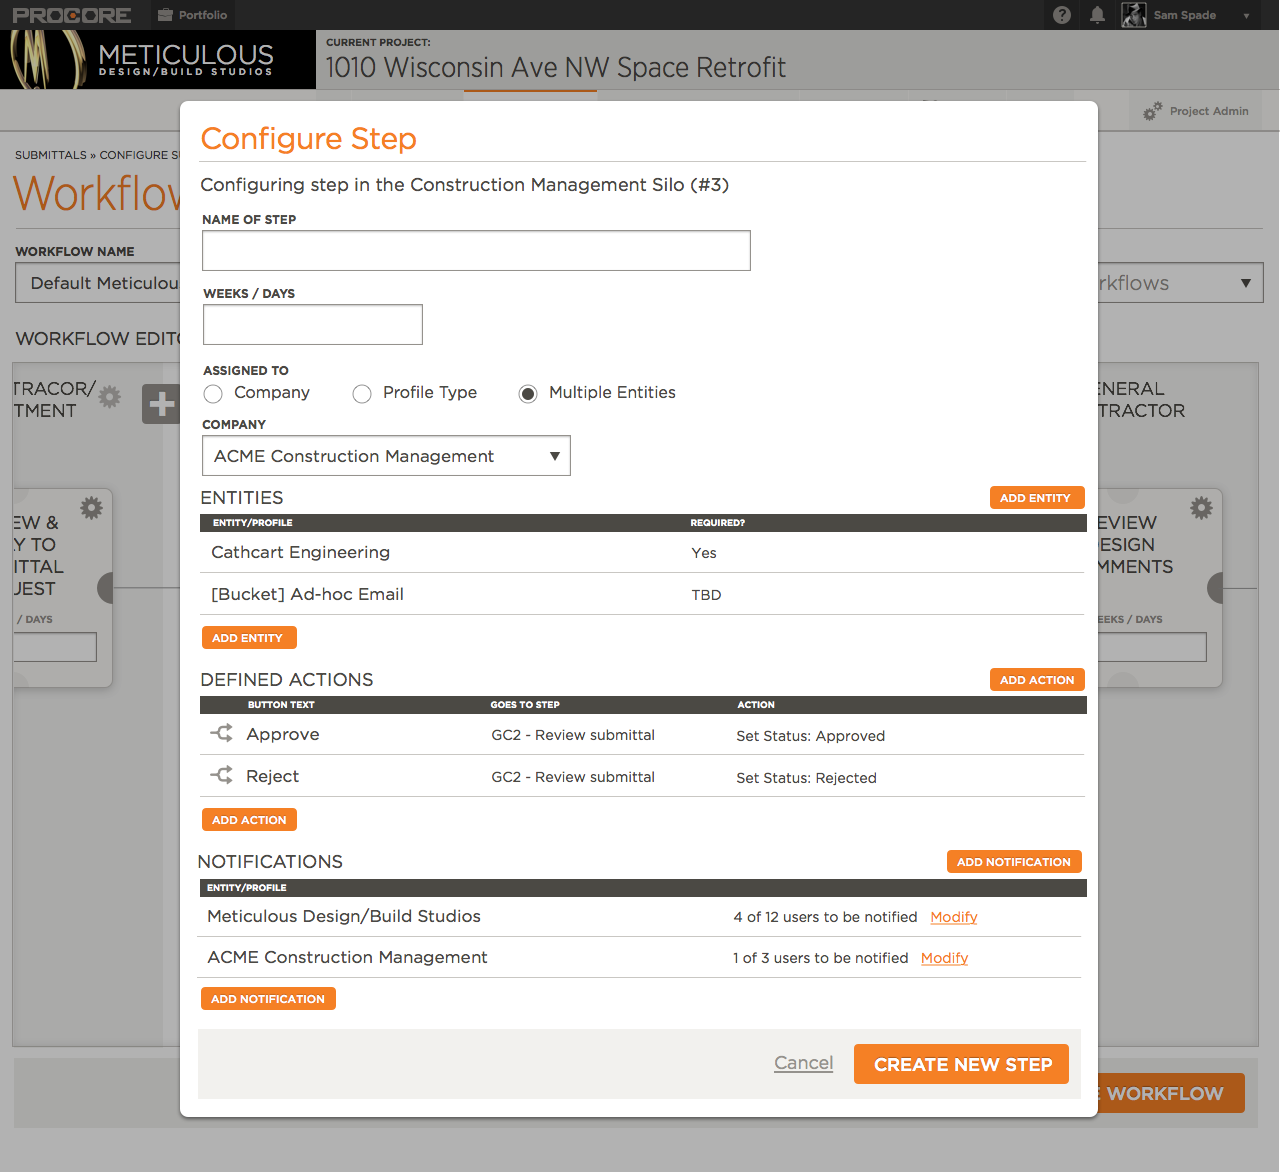Screen dimensions: 1280x1172
Task: Expand the Sam Spade user menu arrow
Action: 1246,16
